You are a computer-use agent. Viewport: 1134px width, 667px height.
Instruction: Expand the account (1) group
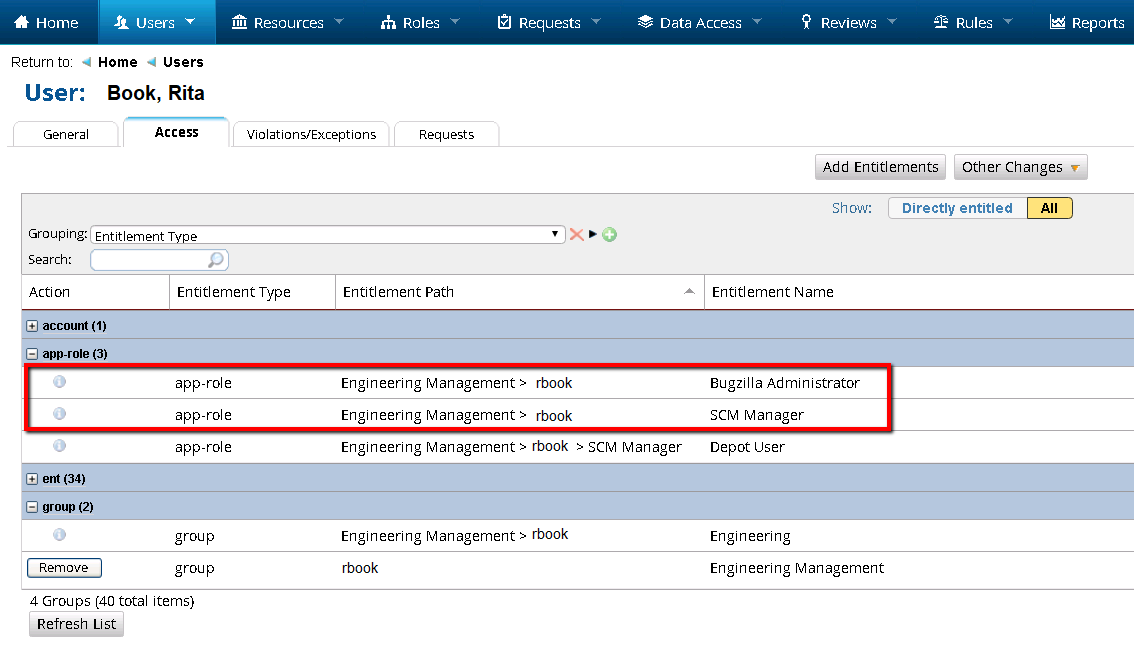click(32, 326)
